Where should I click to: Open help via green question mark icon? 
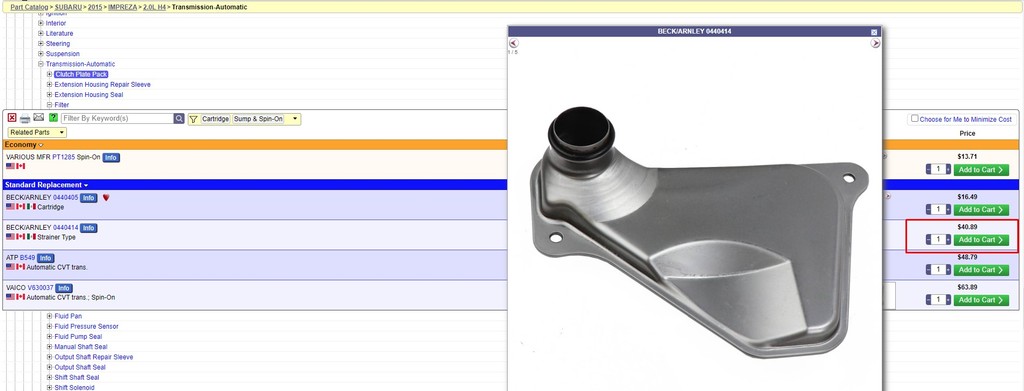[x=54, y=117]
